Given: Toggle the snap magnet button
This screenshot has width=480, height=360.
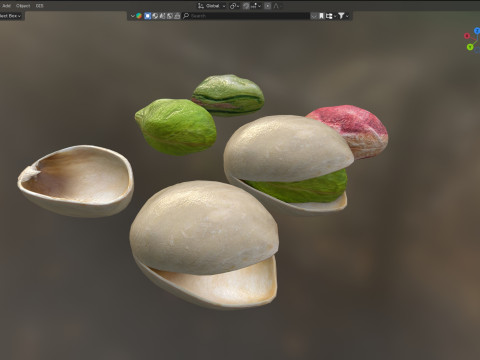Looking at the screenshot, I should [246, 6].
